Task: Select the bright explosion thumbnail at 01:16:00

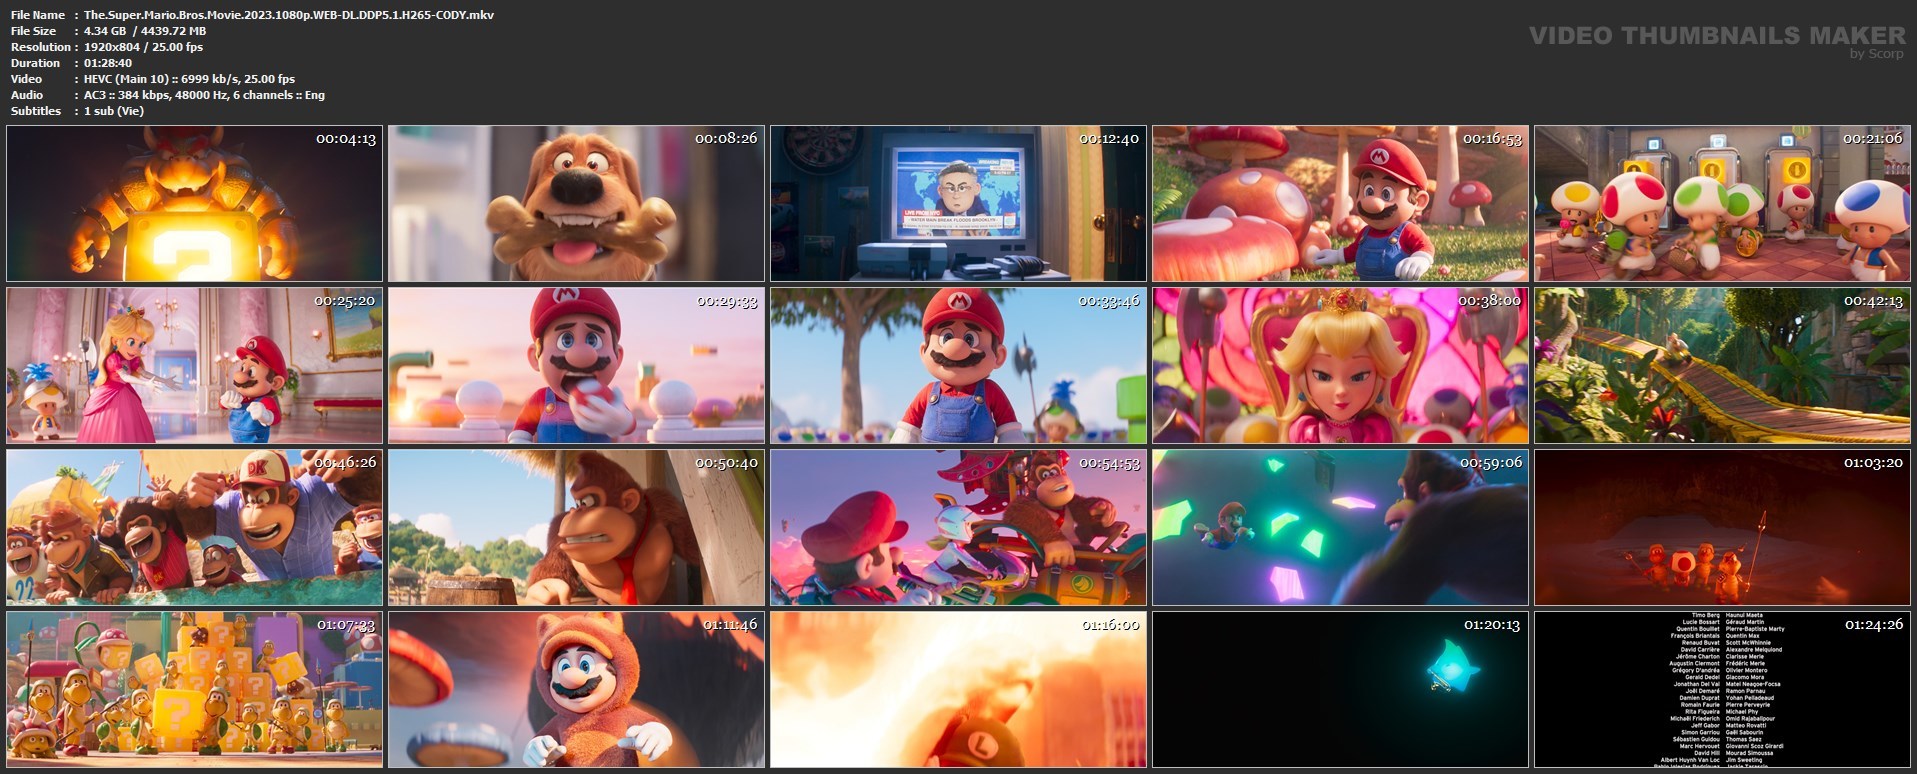Action: [x=958, y=689]
